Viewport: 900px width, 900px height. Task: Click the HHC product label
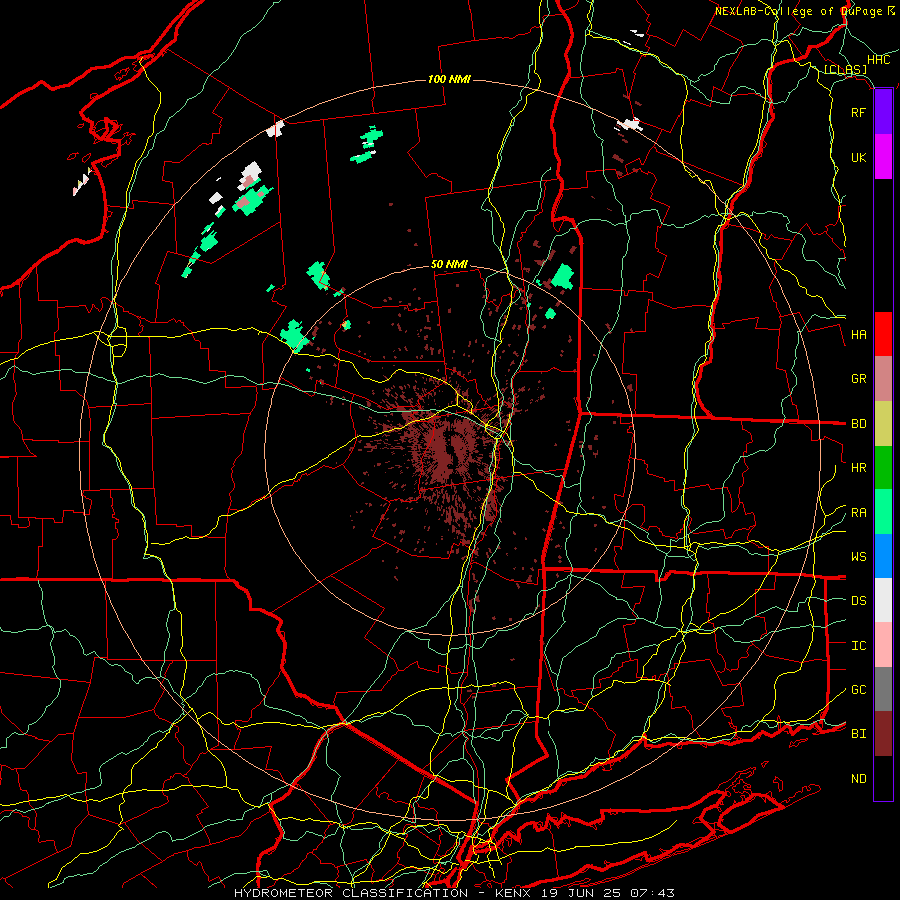[879, 59]
